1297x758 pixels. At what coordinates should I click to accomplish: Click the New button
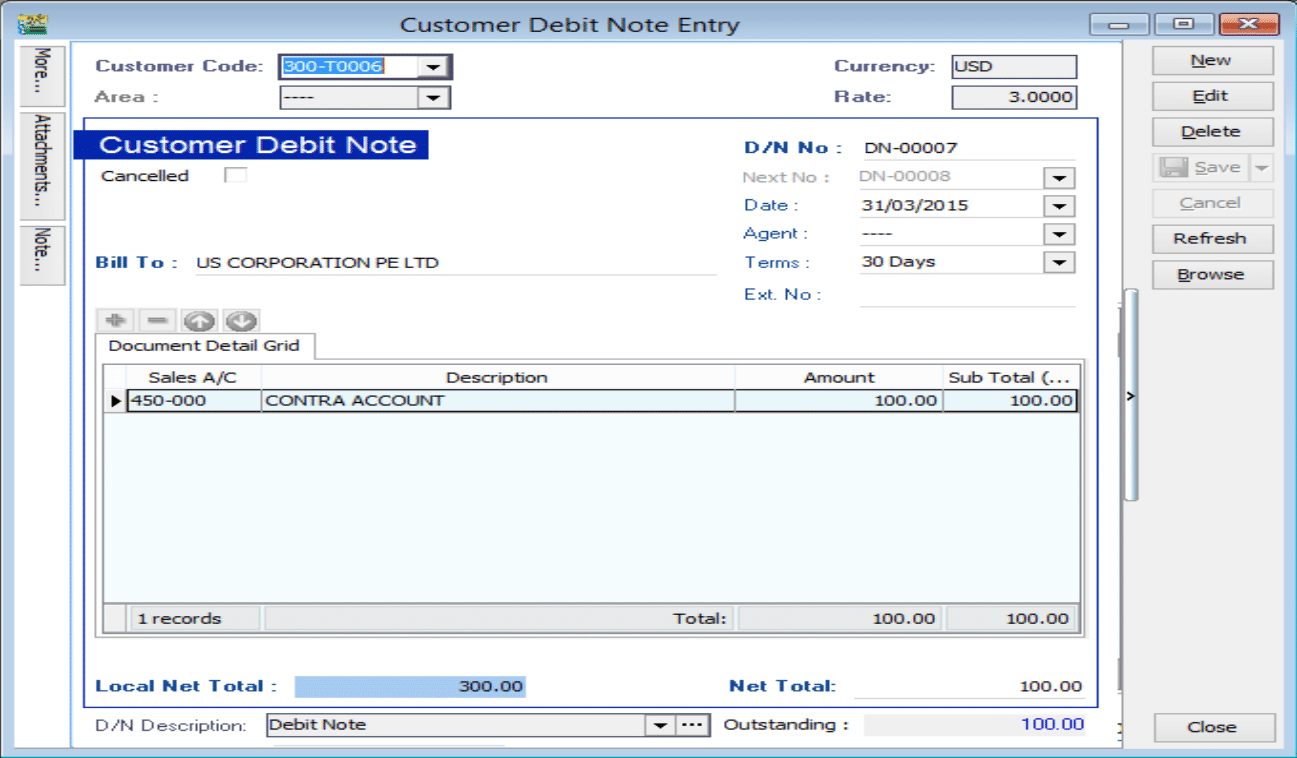(1211, 61)
